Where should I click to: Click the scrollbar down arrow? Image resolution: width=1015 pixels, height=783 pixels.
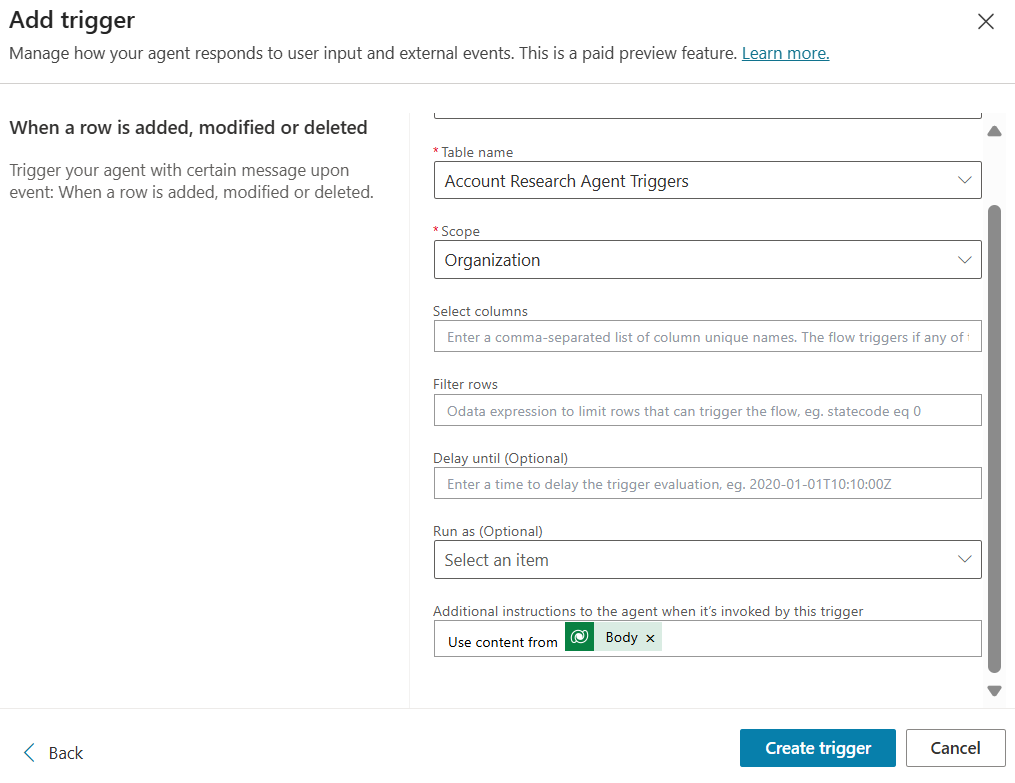tap(994, 690)
